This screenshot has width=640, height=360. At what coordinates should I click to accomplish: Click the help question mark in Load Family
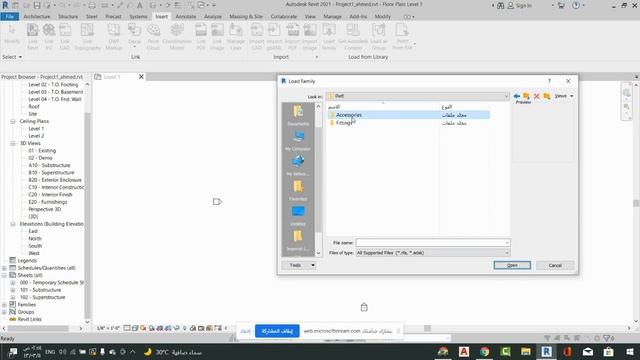[549, 81]
